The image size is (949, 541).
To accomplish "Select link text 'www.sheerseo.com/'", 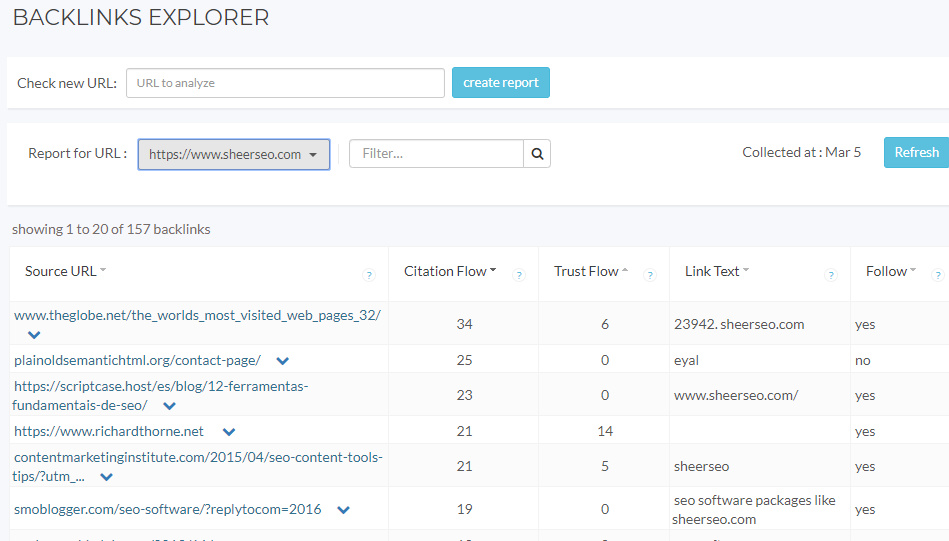I will click(736, 396).
